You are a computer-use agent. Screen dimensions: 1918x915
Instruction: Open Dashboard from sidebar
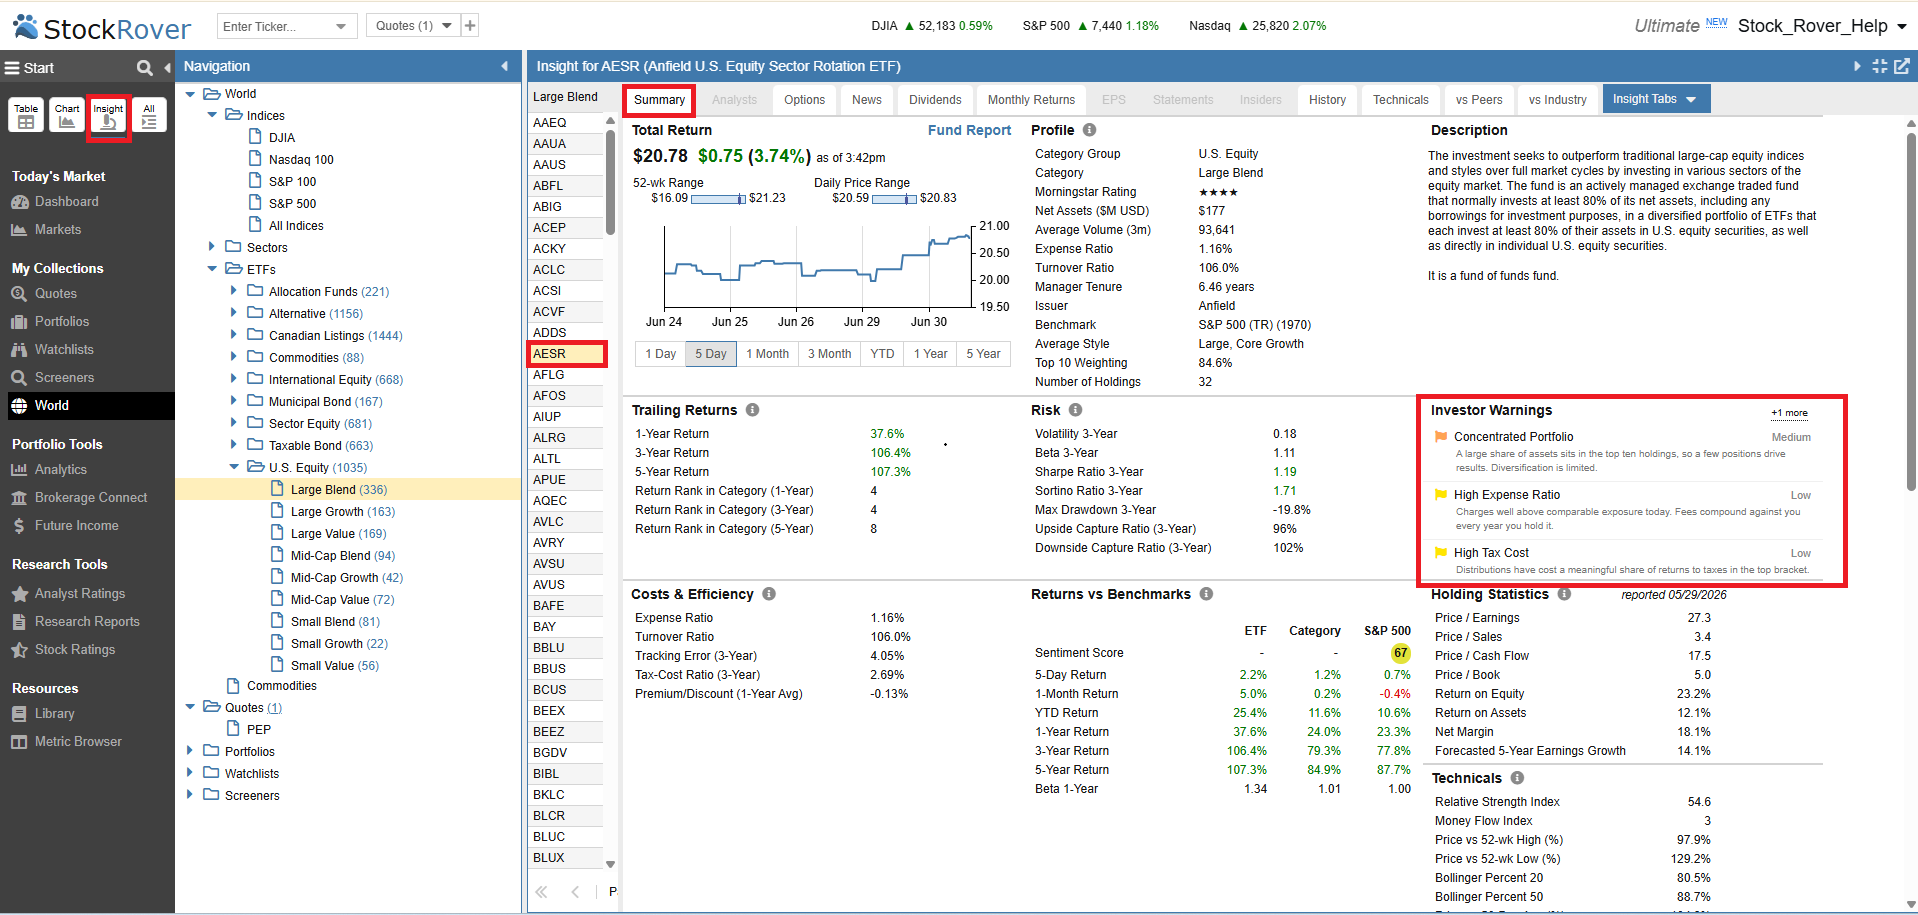[x=67, y=202]
